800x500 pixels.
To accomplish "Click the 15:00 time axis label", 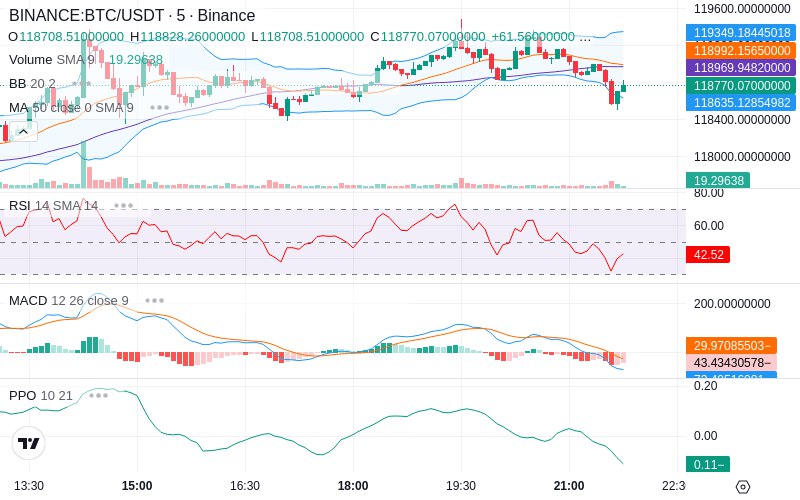I will point(137,486).
